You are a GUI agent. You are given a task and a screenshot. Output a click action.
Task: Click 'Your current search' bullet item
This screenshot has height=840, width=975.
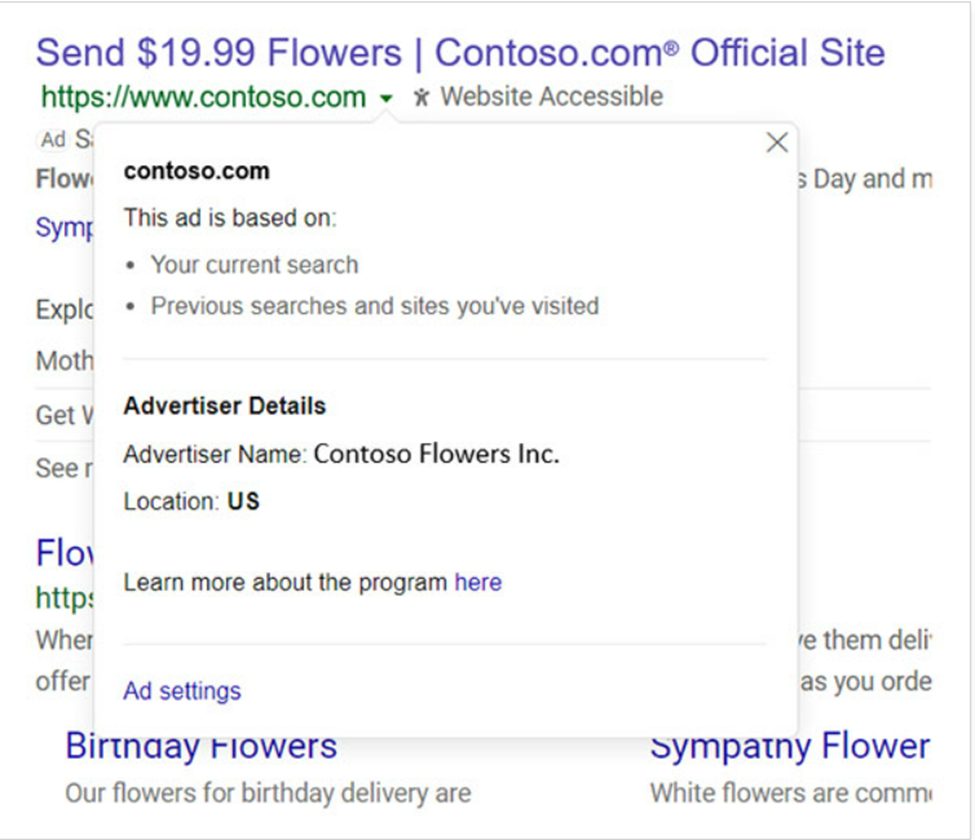(x=254, y=265)
